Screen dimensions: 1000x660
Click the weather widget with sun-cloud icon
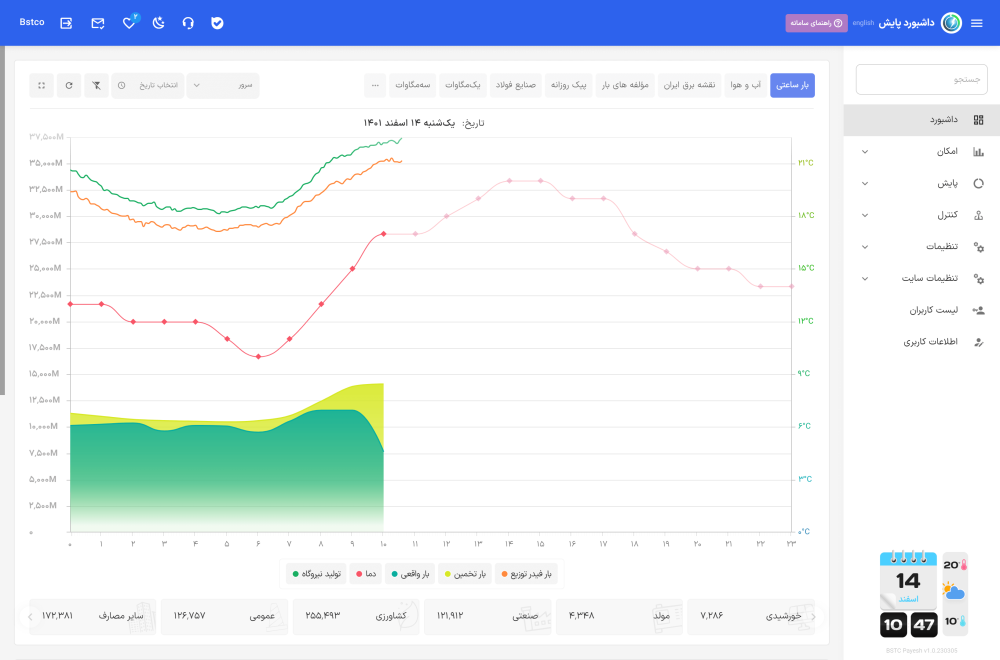point(955,593)
